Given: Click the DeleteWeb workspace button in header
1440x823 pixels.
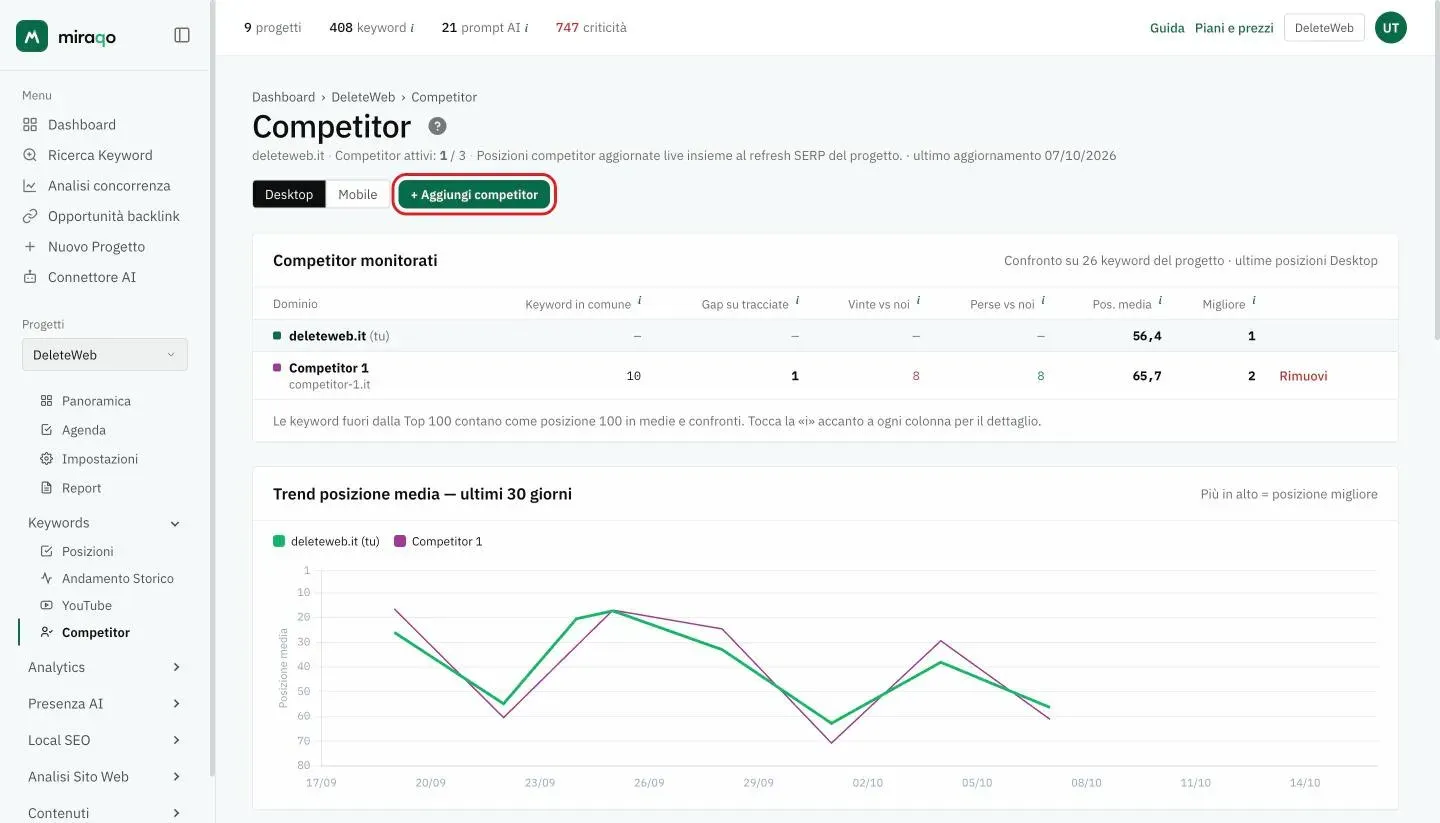Looking at the screenshot, I should click(x=1324, y=28).
